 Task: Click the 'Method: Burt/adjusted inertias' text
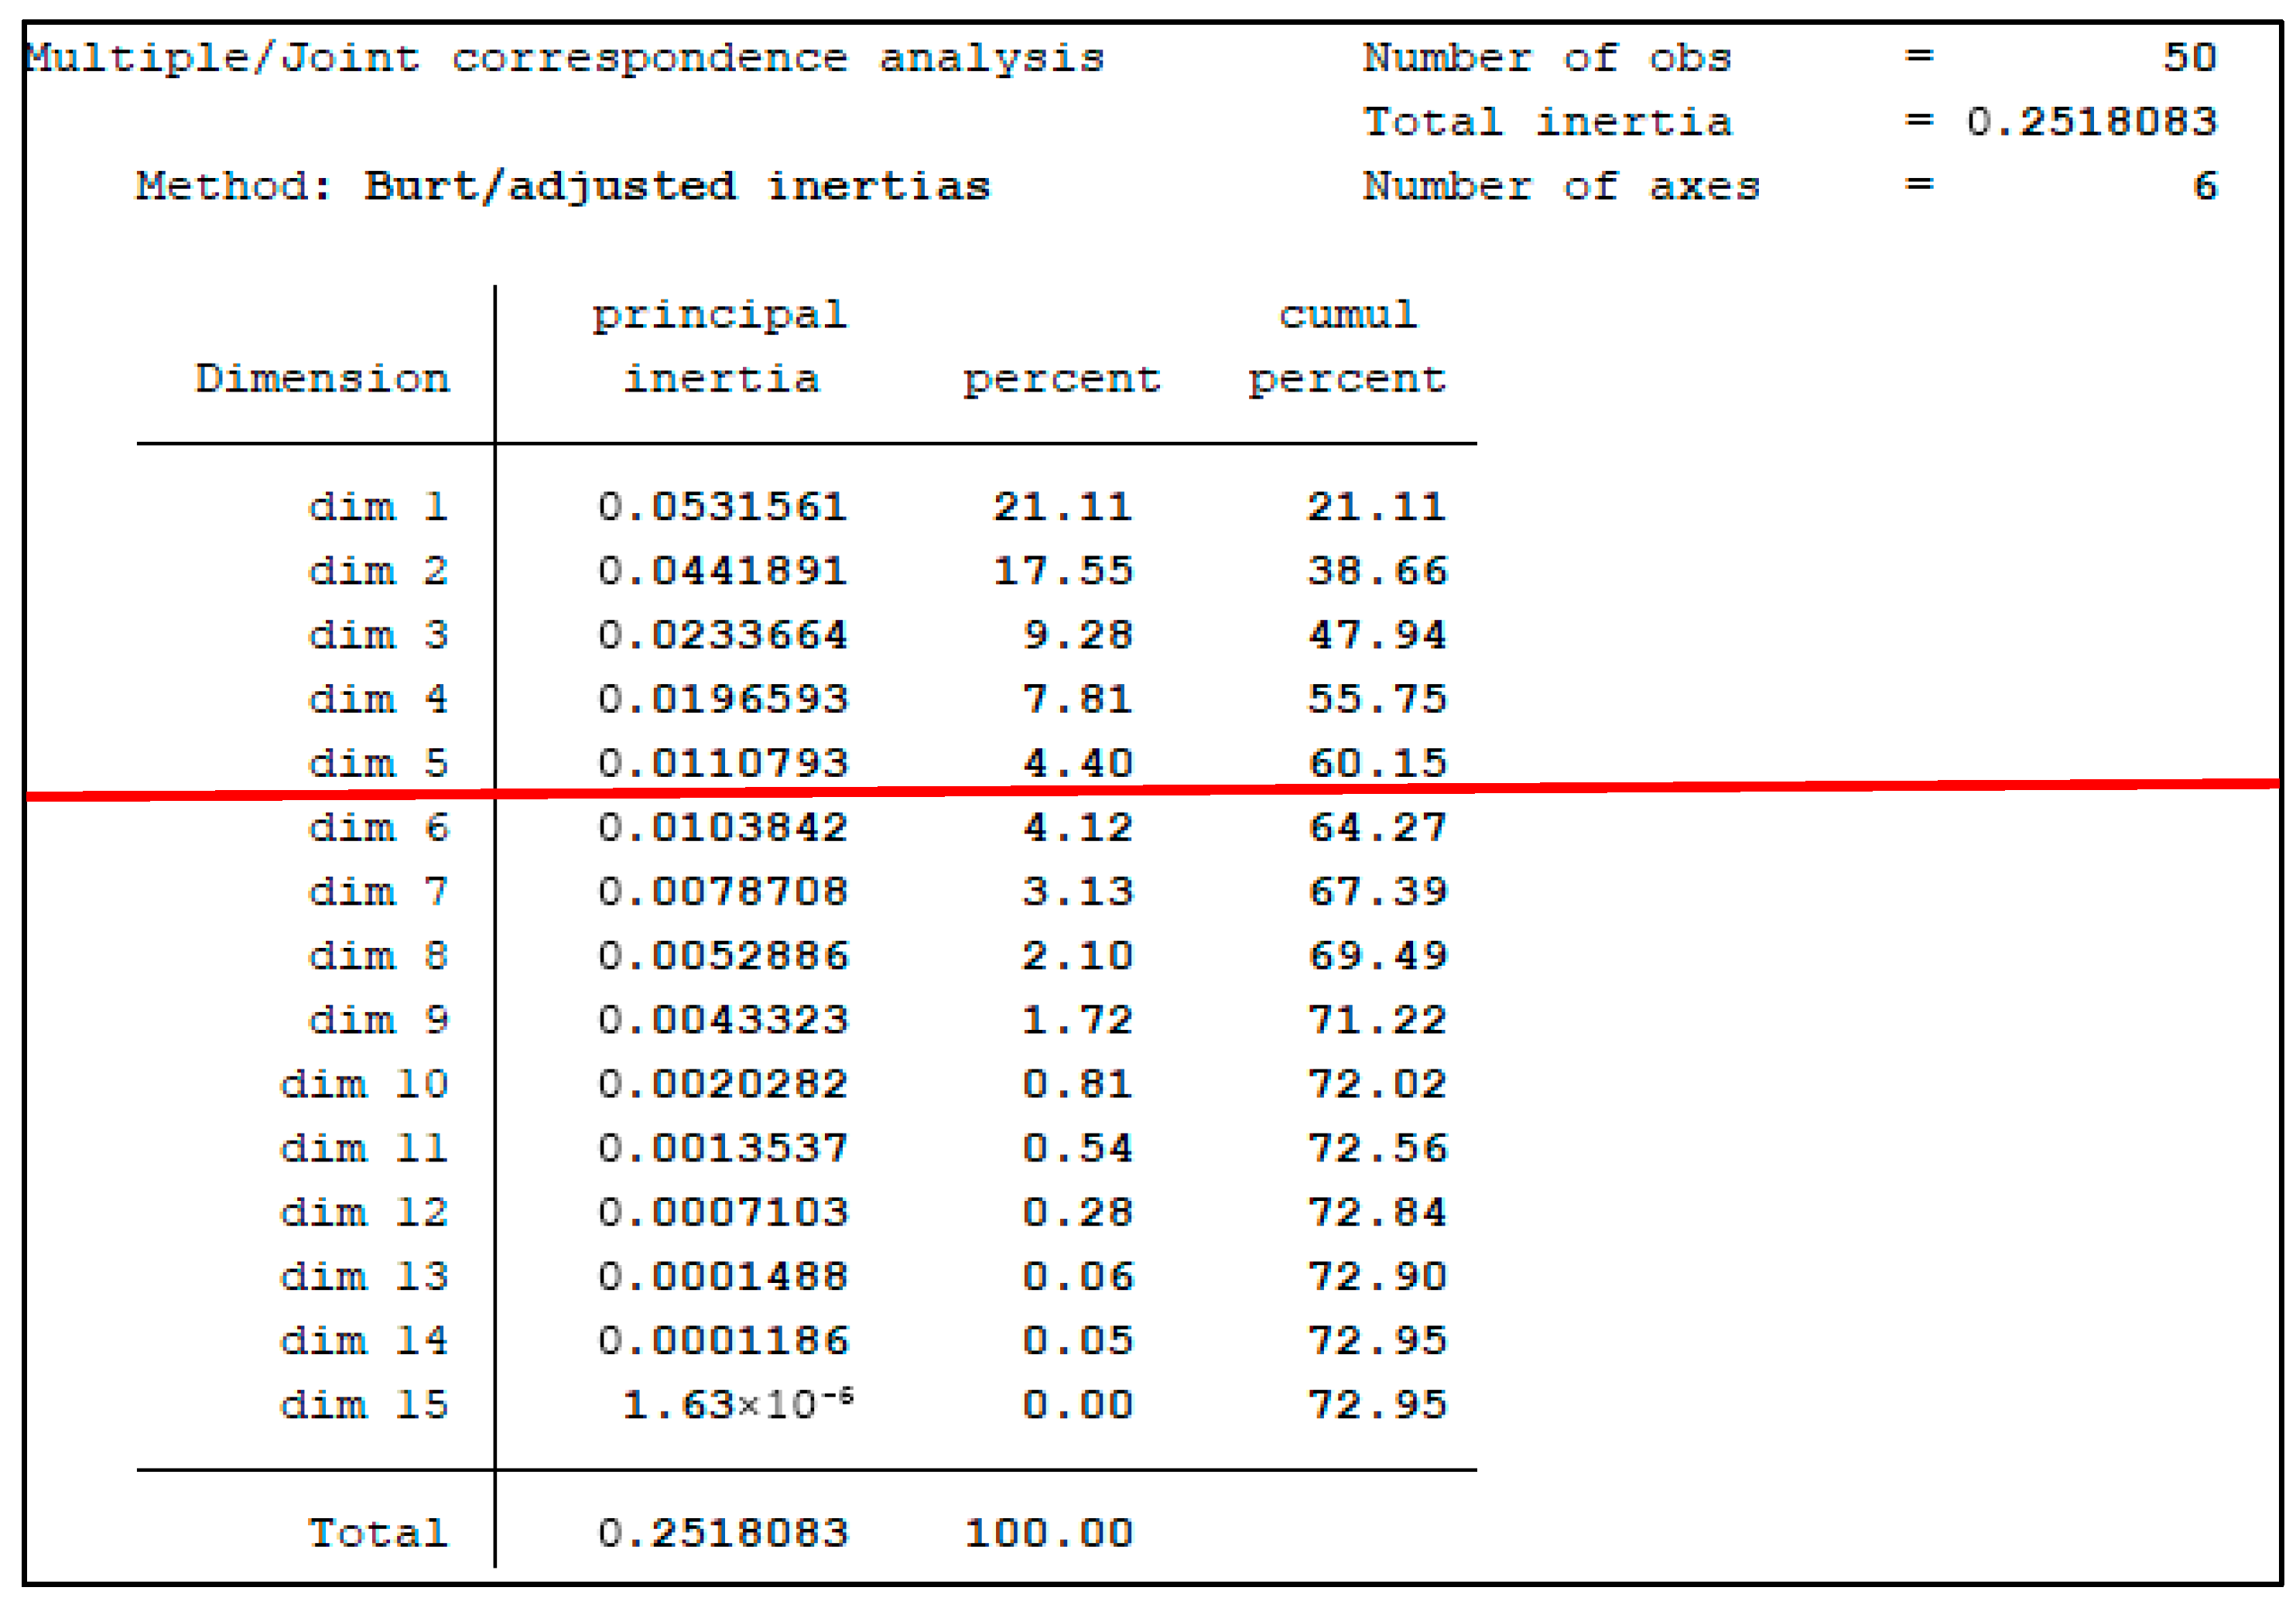563,187
